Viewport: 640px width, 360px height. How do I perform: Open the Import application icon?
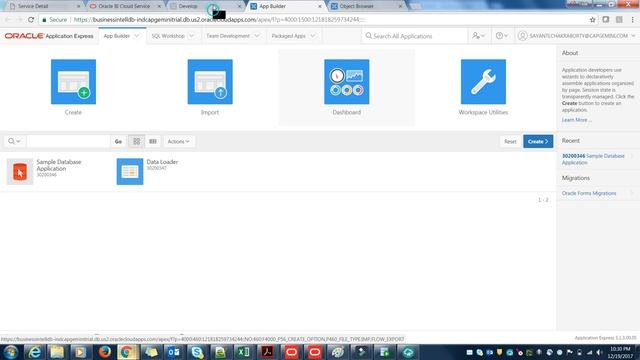(210, 82)
